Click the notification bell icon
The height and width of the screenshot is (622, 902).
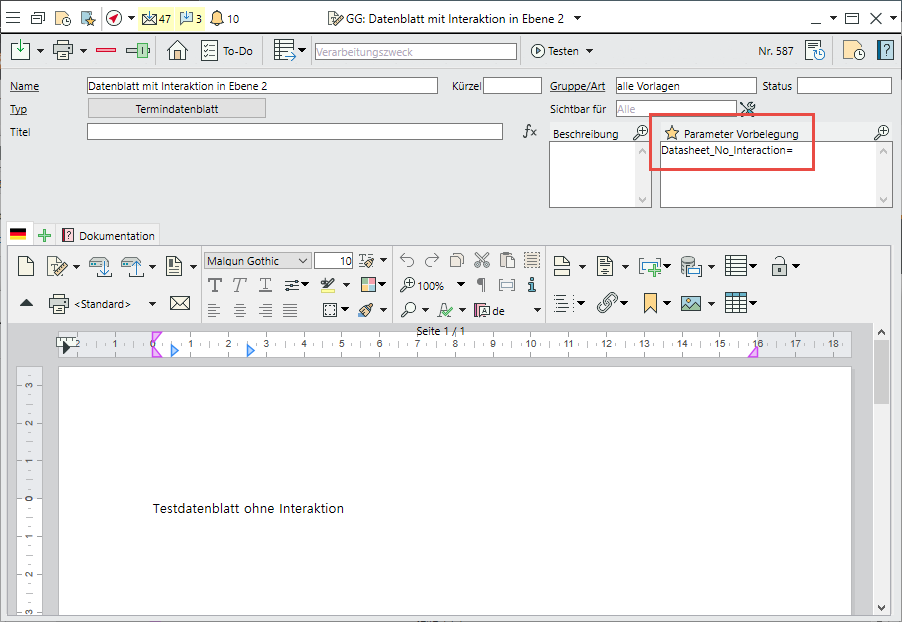(x=216, y=18)
